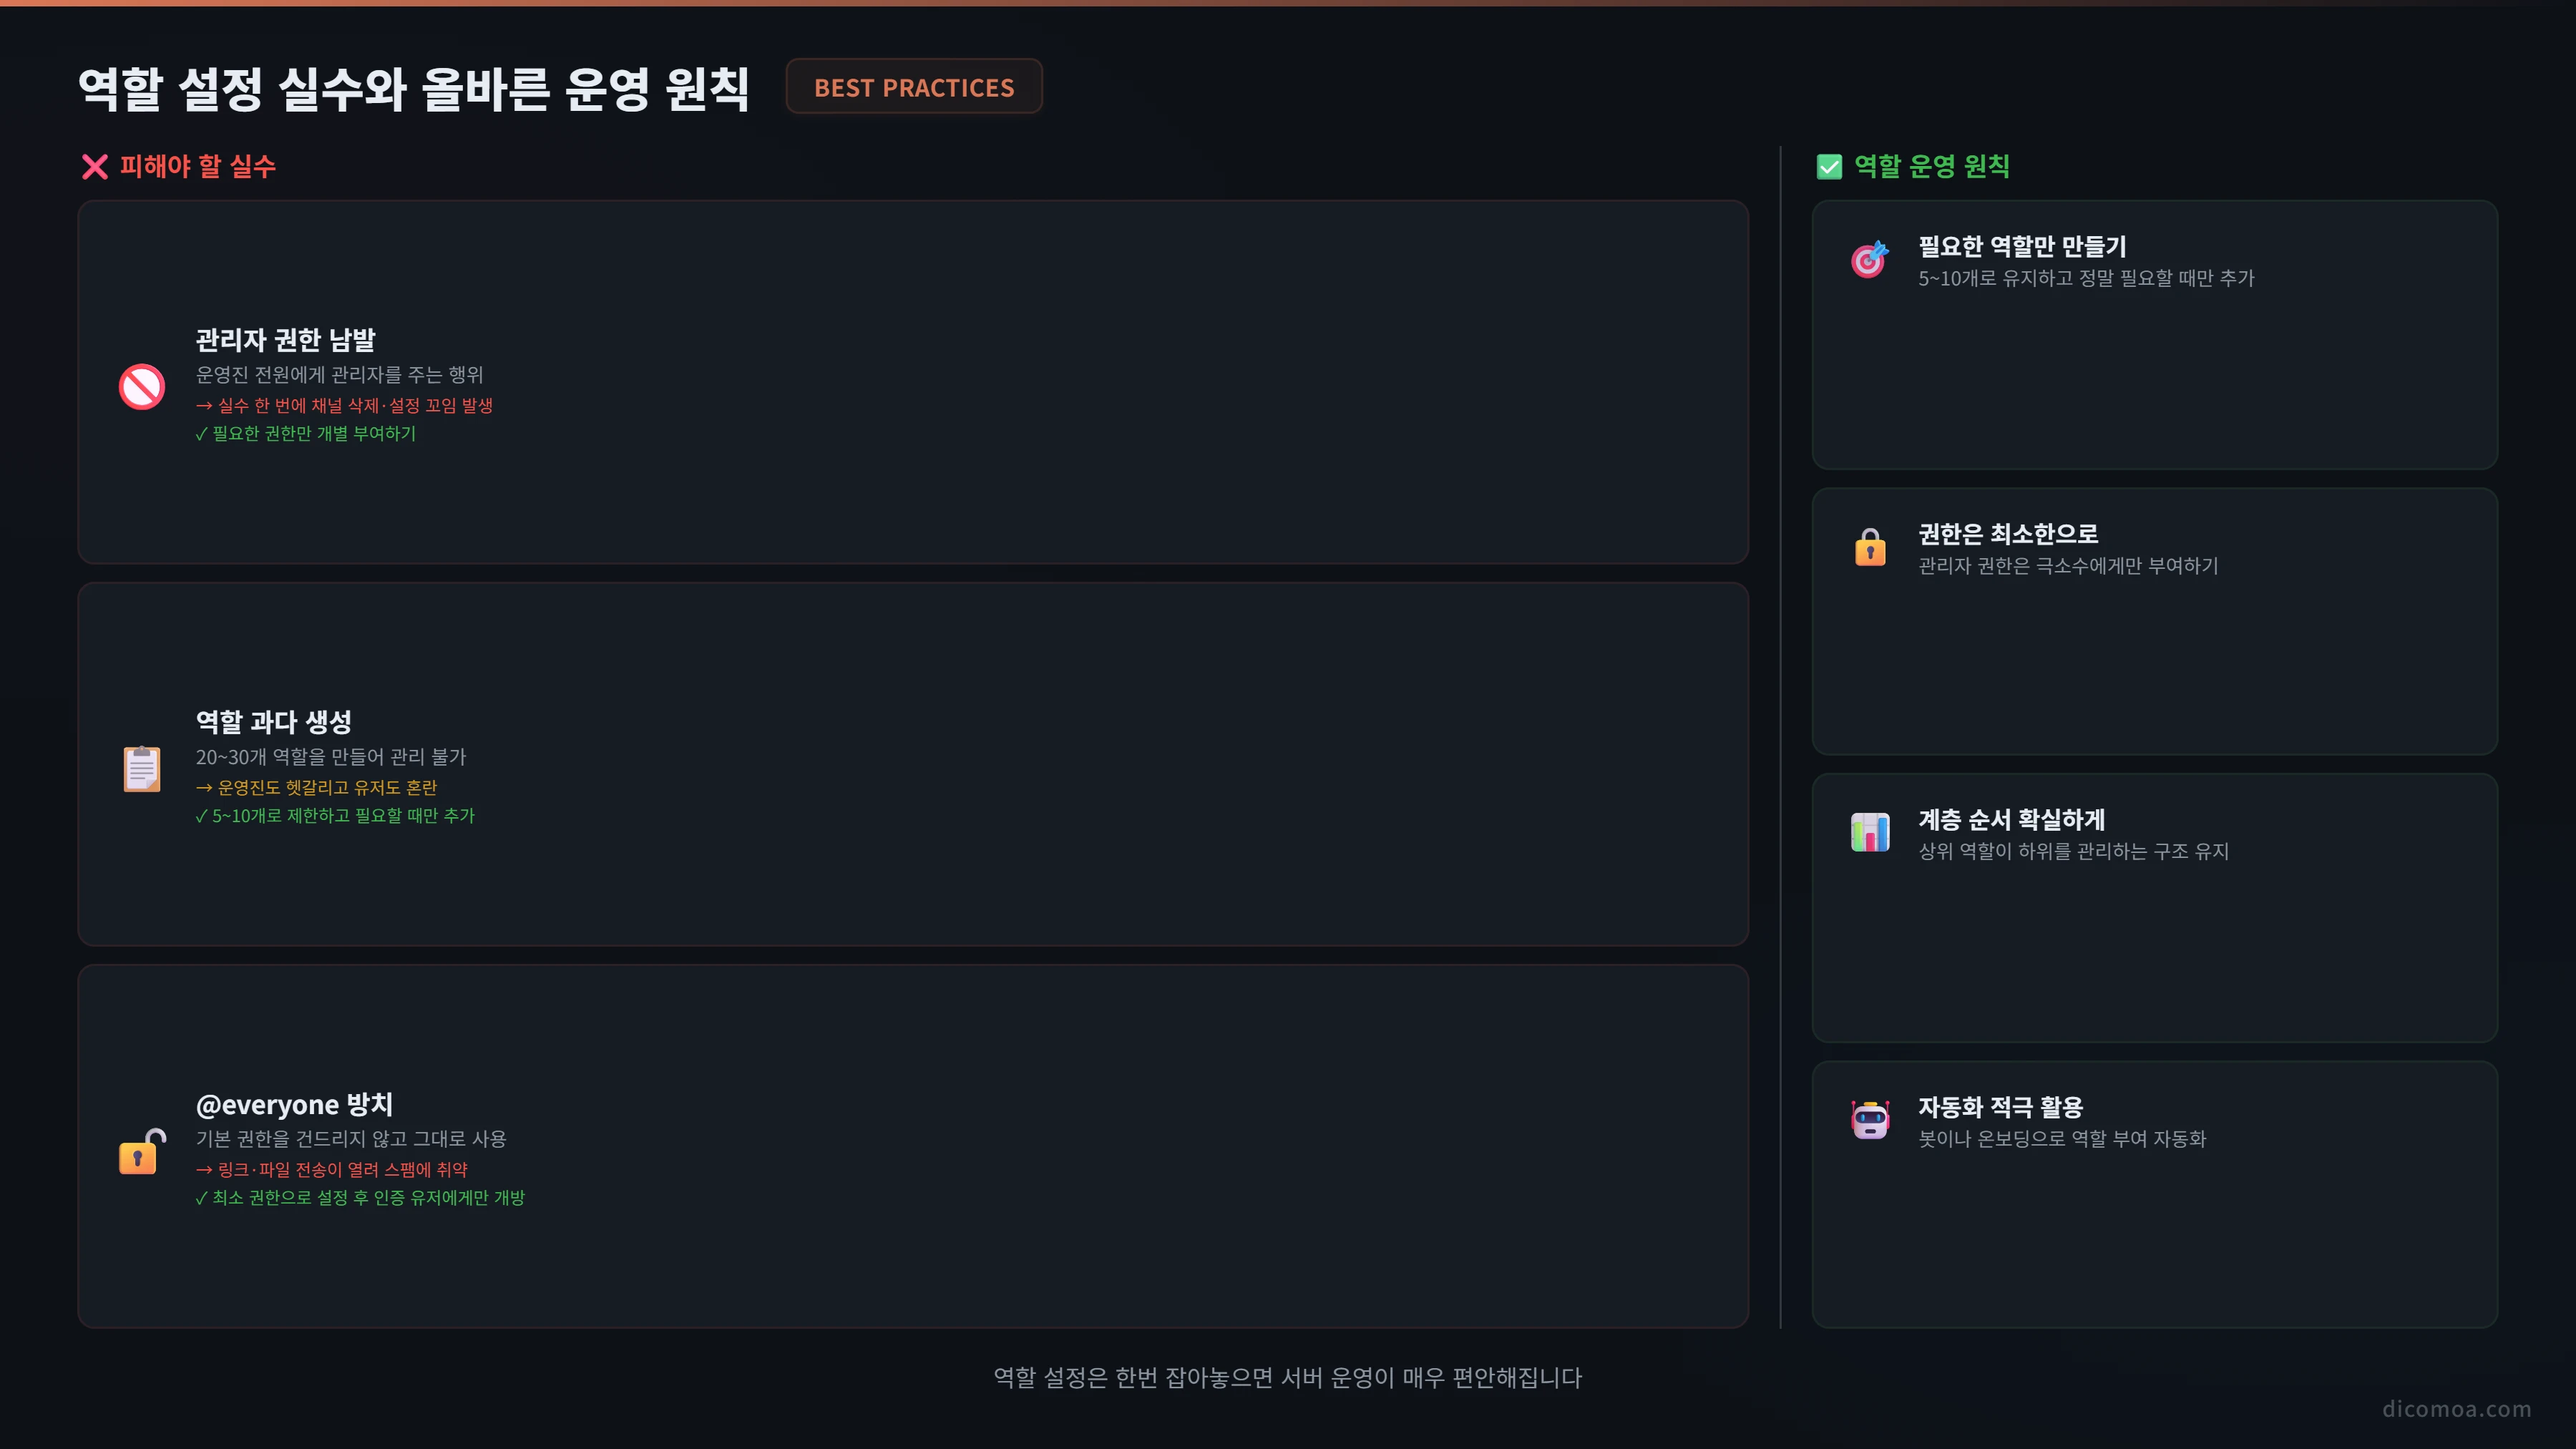
Task: Click the closed lock icon beside 권한은 최소한으로
Action: coord(1870,547)
